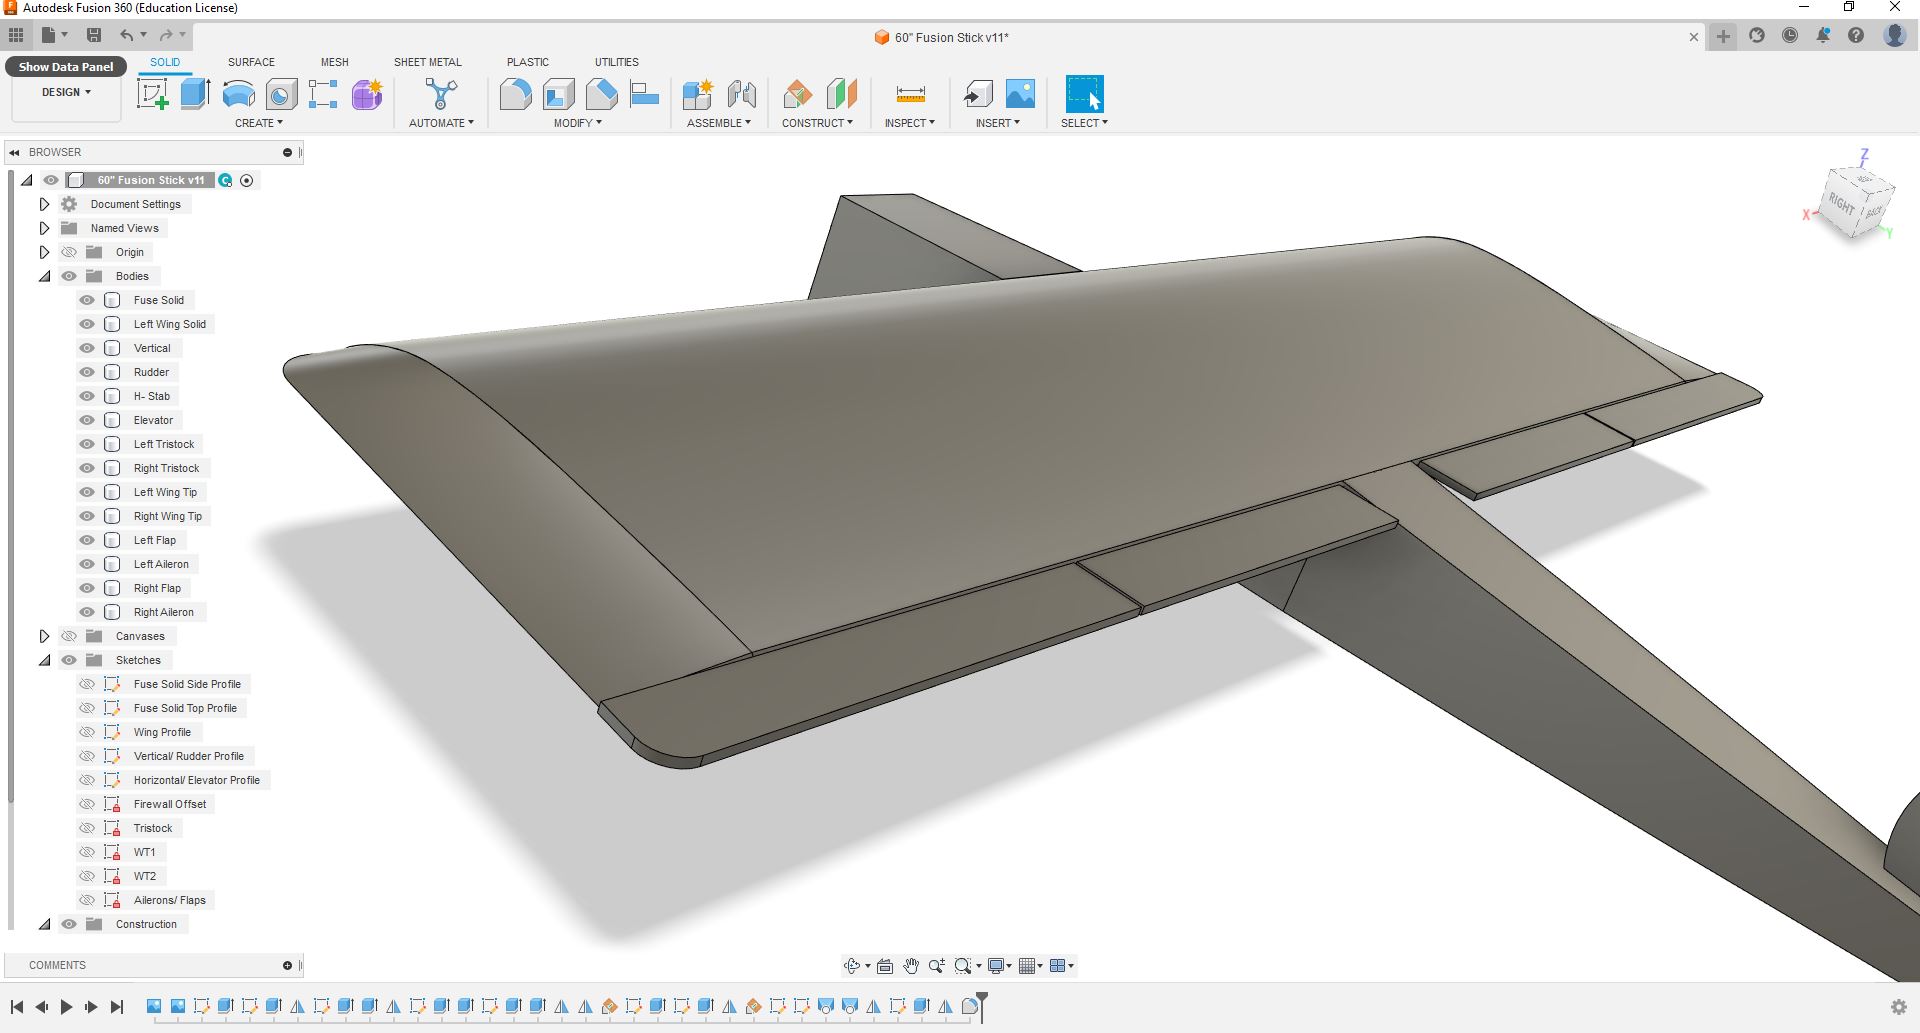Show the Wing Profile sketch
This screenshot has height=1033, width=1920.
point(87,732)
